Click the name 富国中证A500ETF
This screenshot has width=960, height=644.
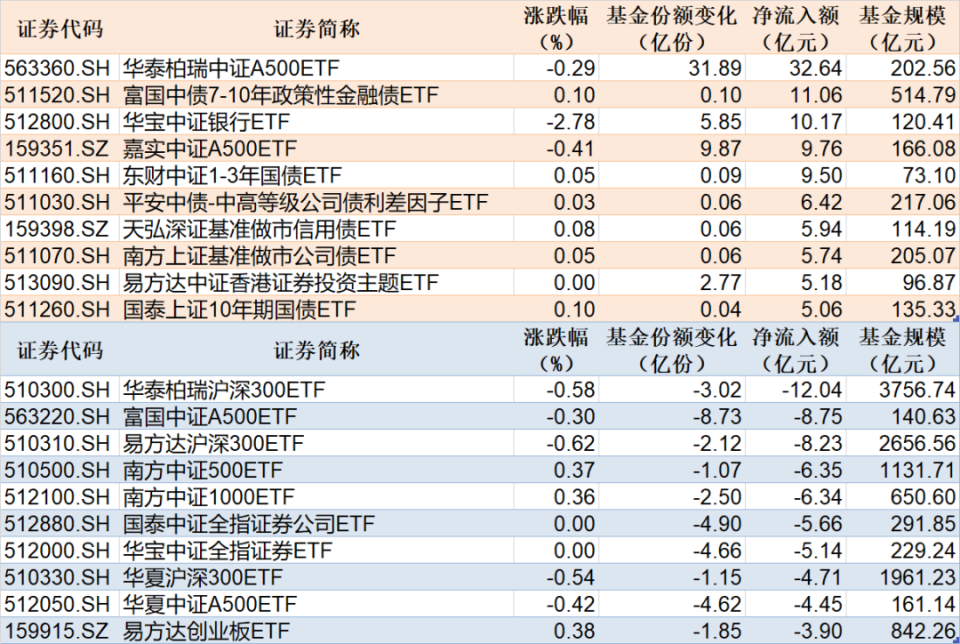209,417
